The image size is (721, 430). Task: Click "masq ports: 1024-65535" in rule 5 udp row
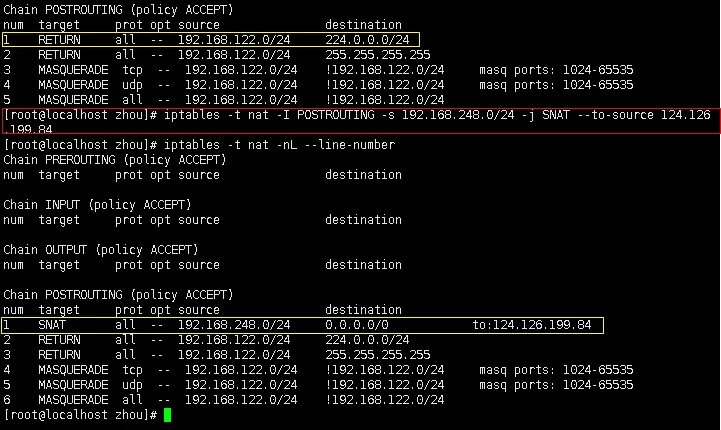tap(556, 385)
